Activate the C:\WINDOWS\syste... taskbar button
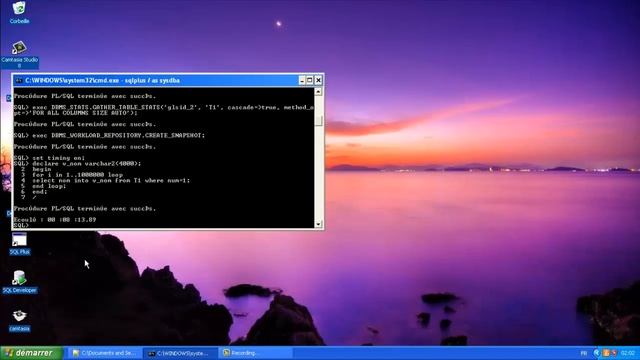 click(180, 353)
